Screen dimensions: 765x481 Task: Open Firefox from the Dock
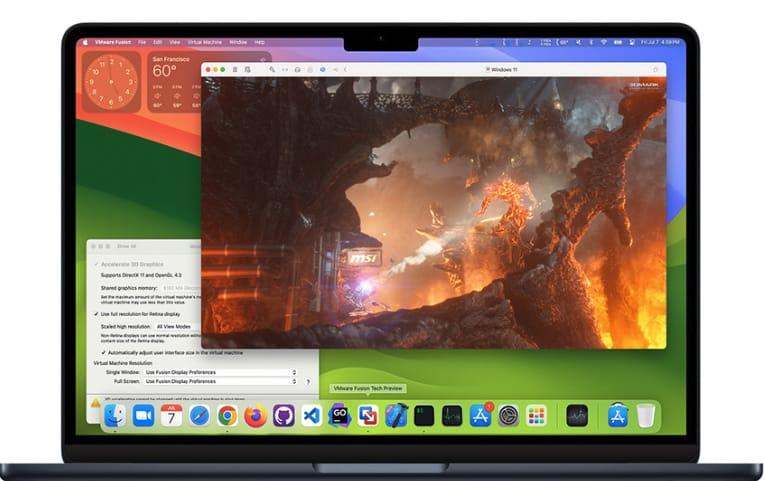click(256, 416)
